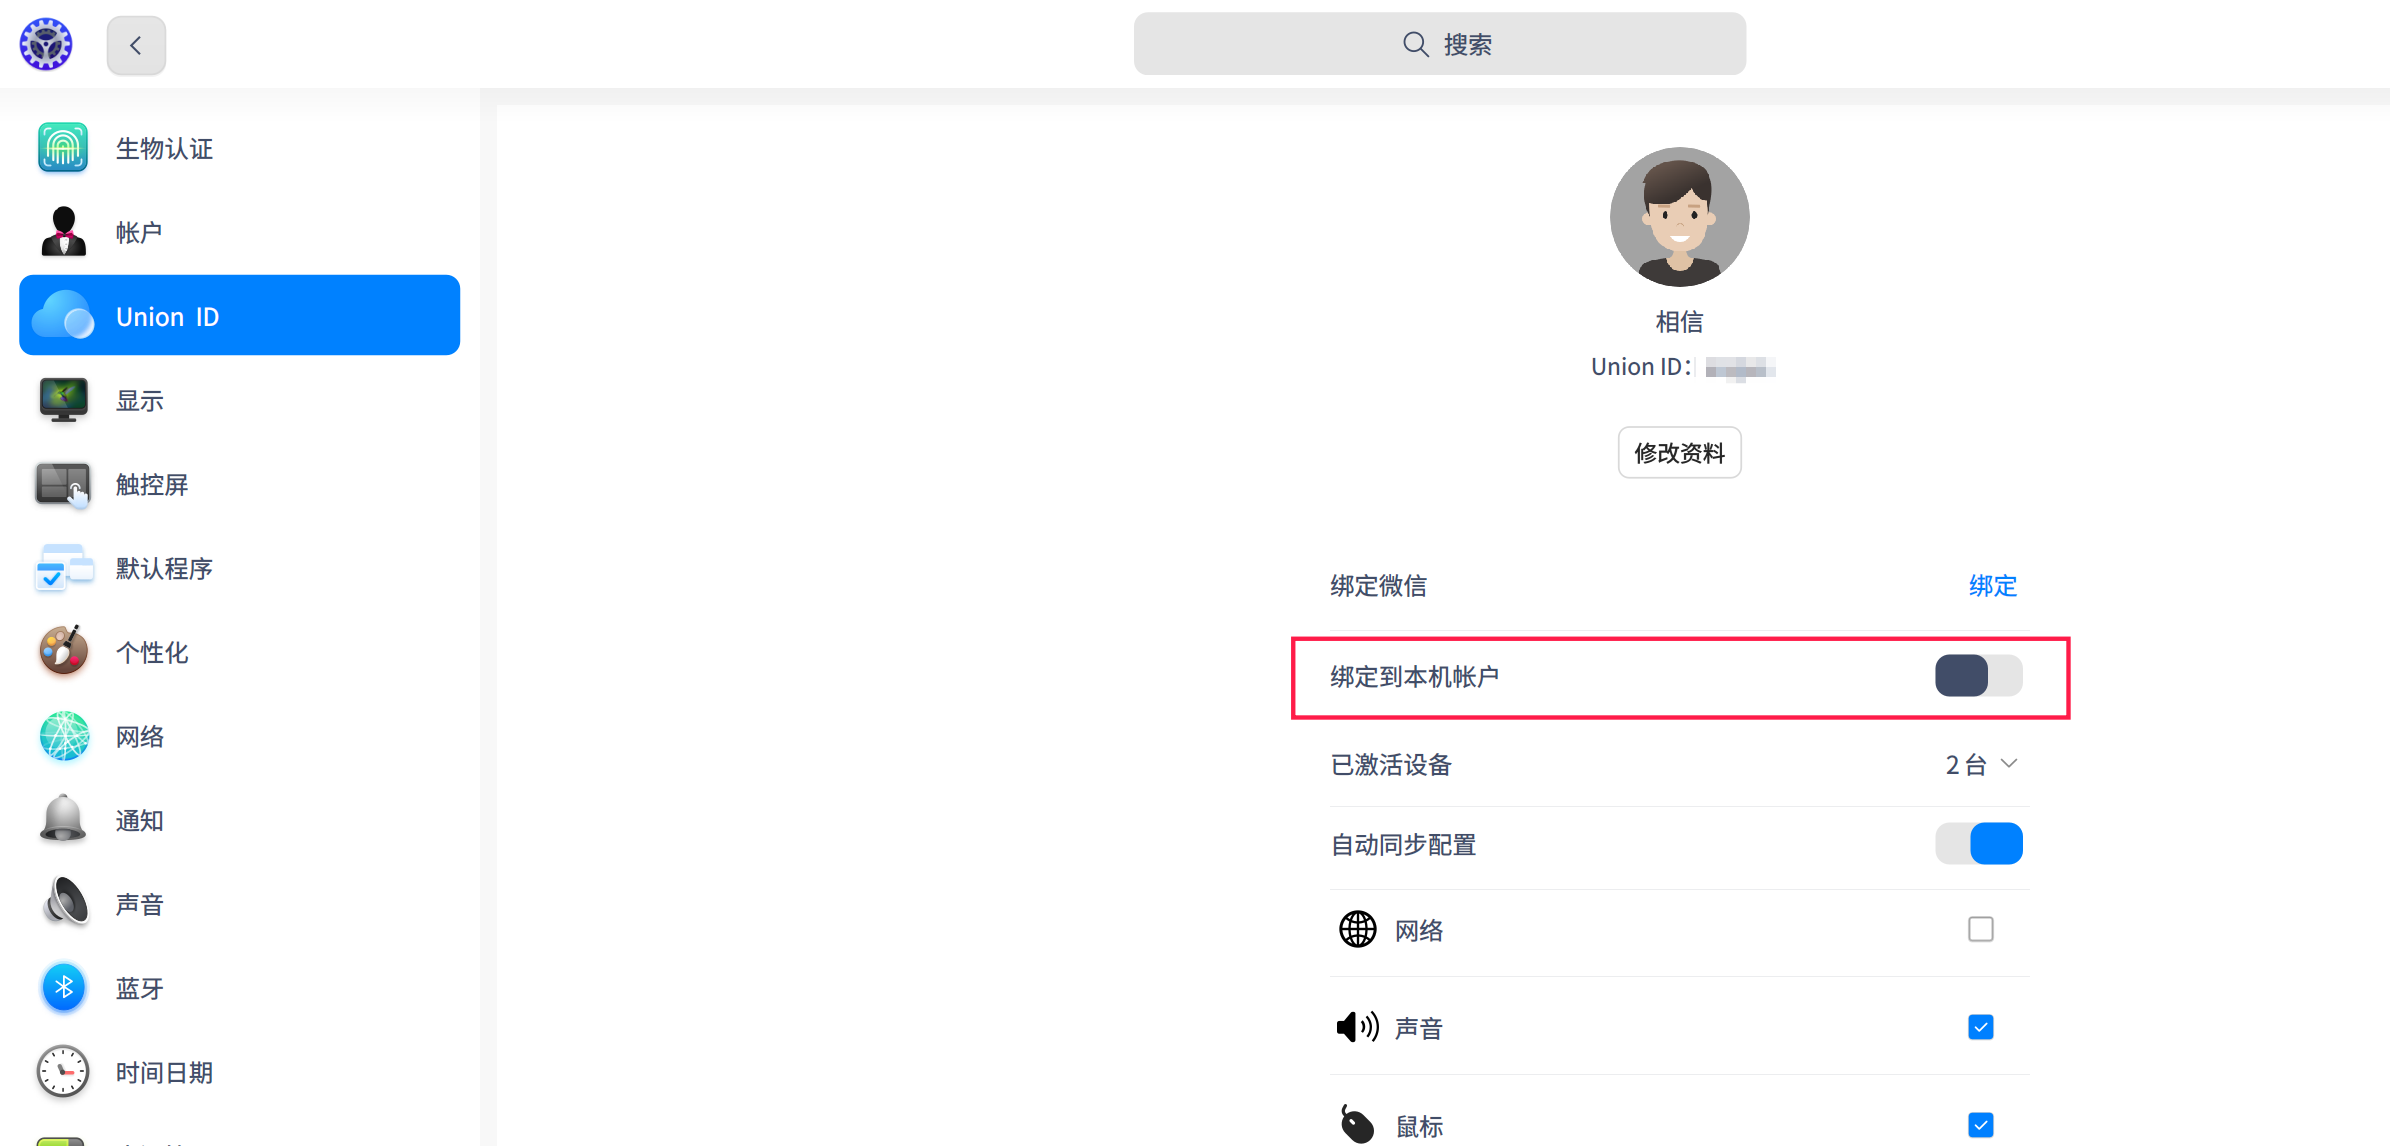Click the 修改资料 button

(x=1678, y=452)
